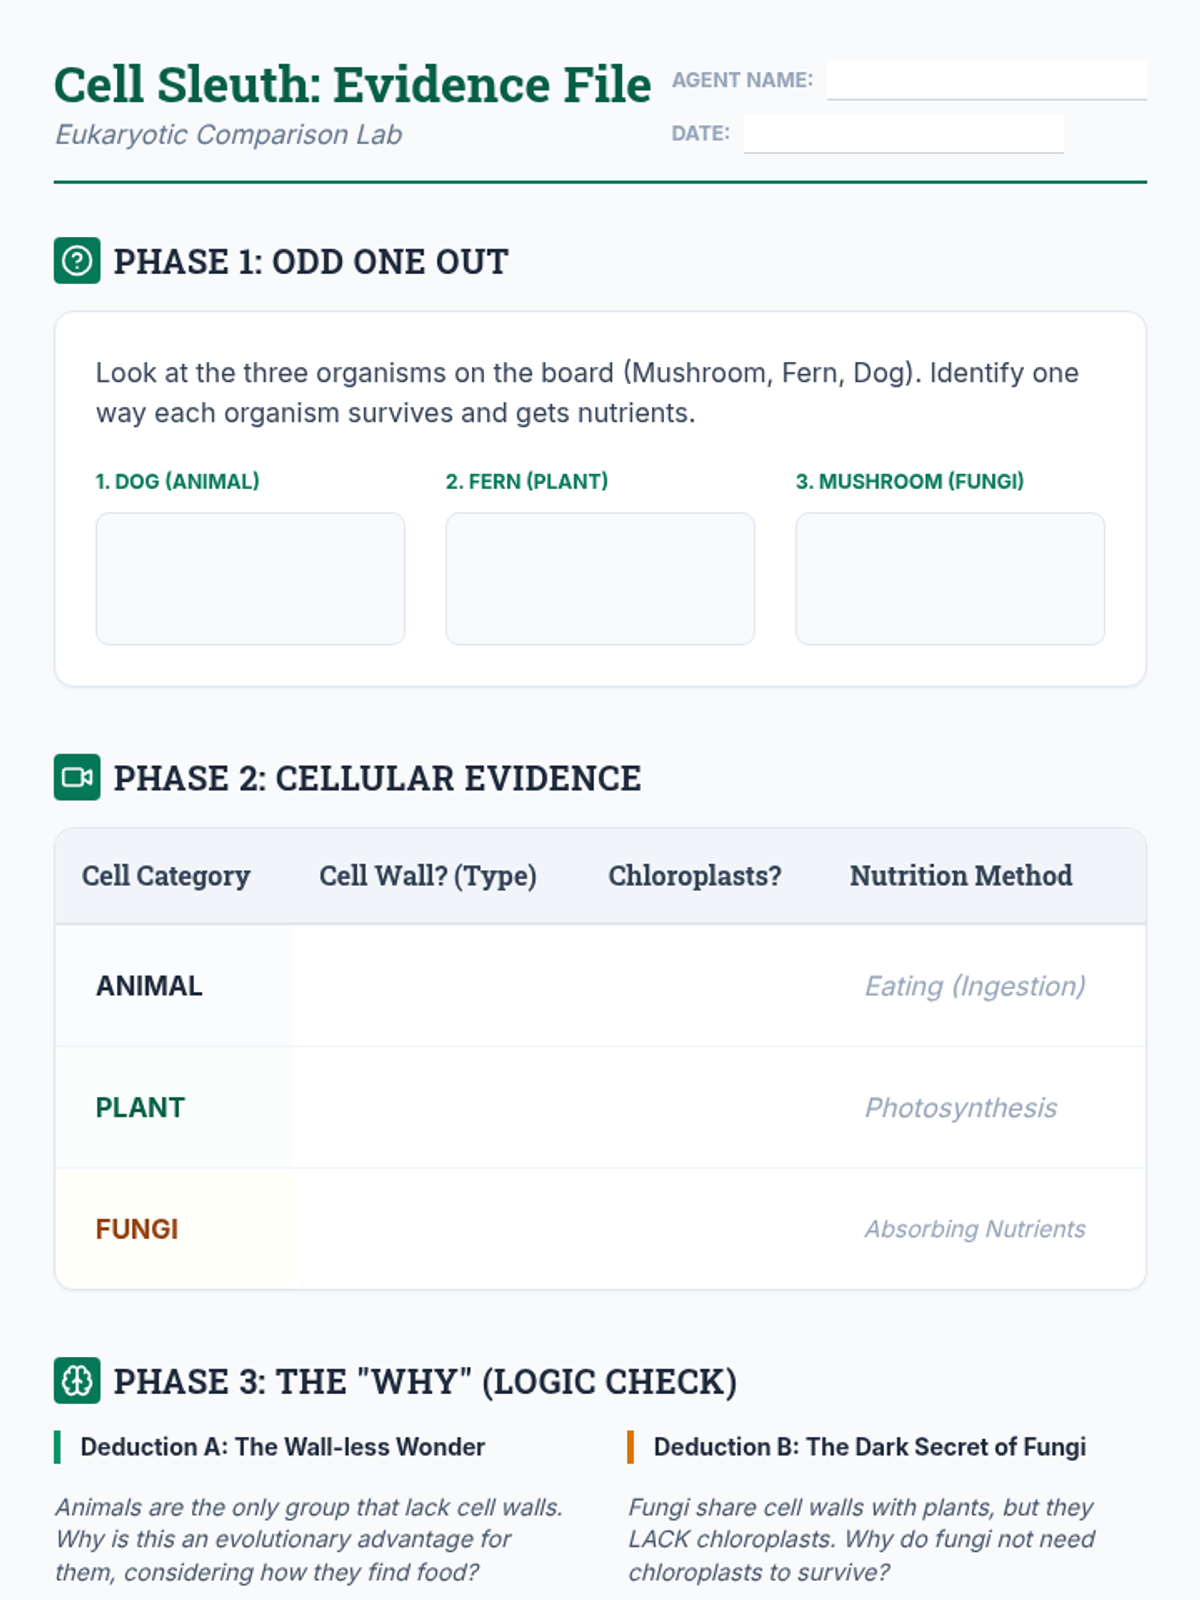Screen dimensions: 1200x1600
Task: Click the Nutrition Method column header
Action: tap(961, 876)
